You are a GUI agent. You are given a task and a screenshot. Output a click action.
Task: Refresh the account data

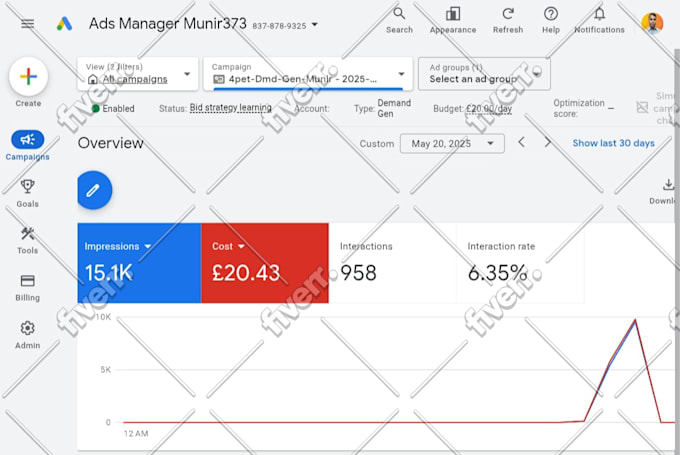pyautogui.click(x=508, y=20)
